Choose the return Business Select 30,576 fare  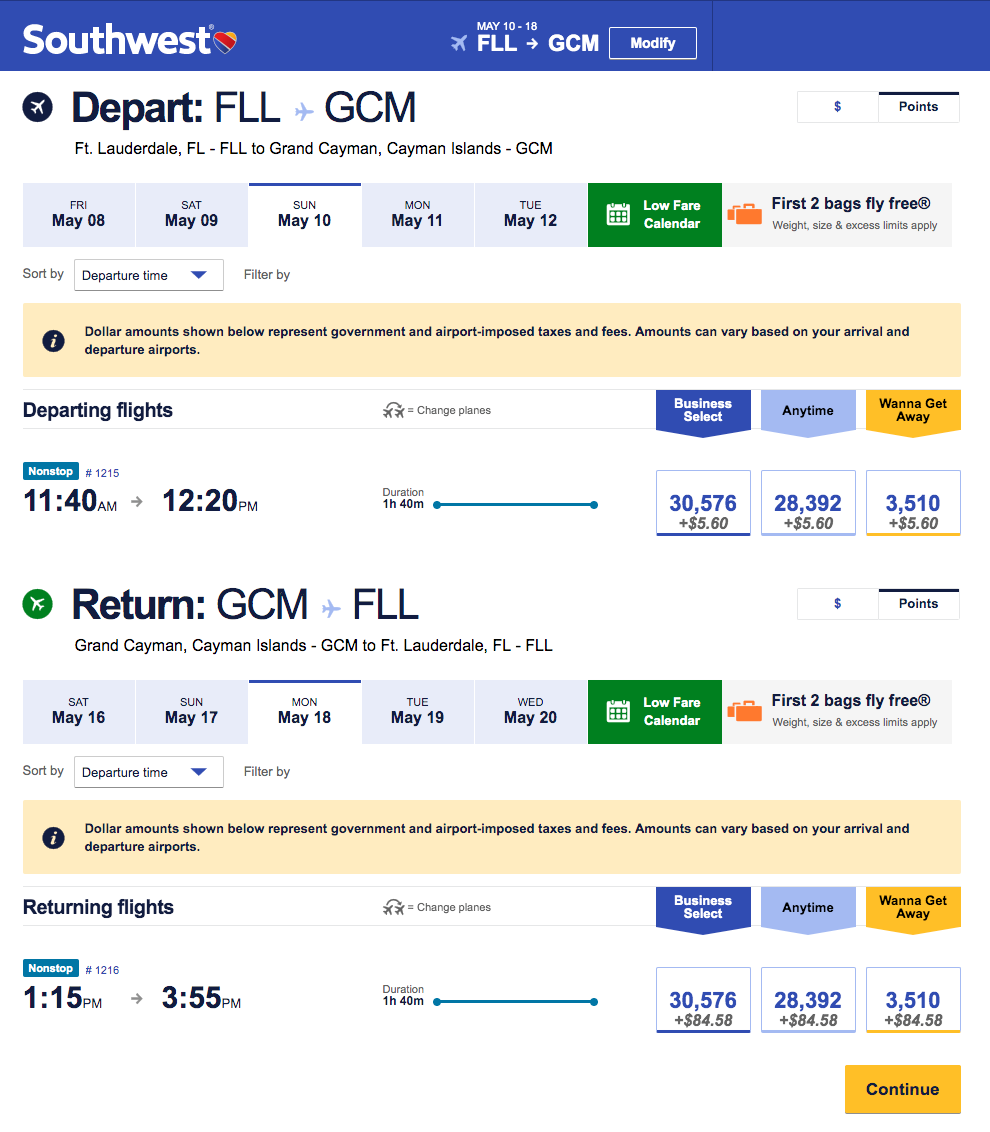click(703, 1000)
